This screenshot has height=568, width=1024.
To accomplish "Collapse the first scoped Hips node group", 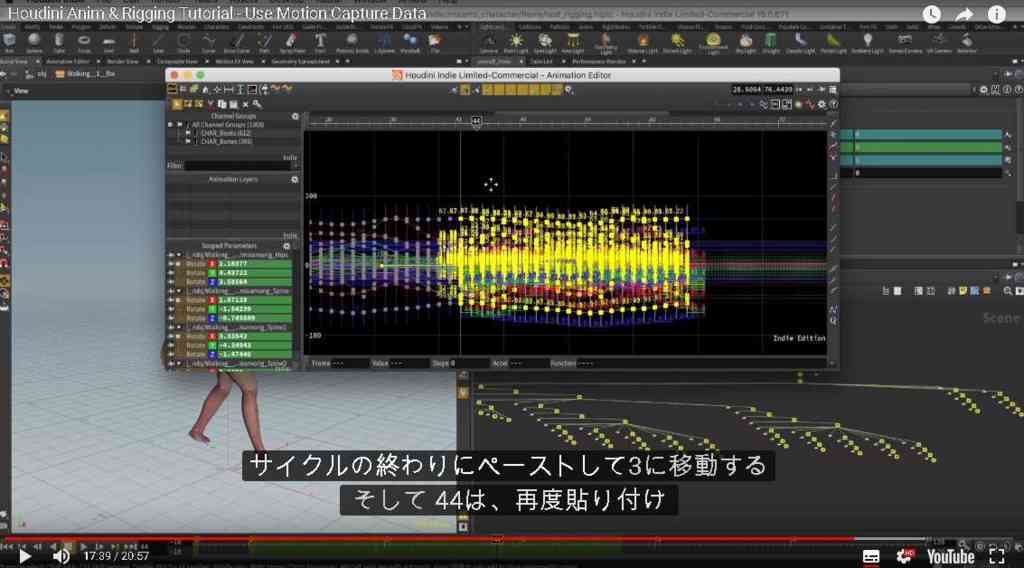I will tap(180, 255).
